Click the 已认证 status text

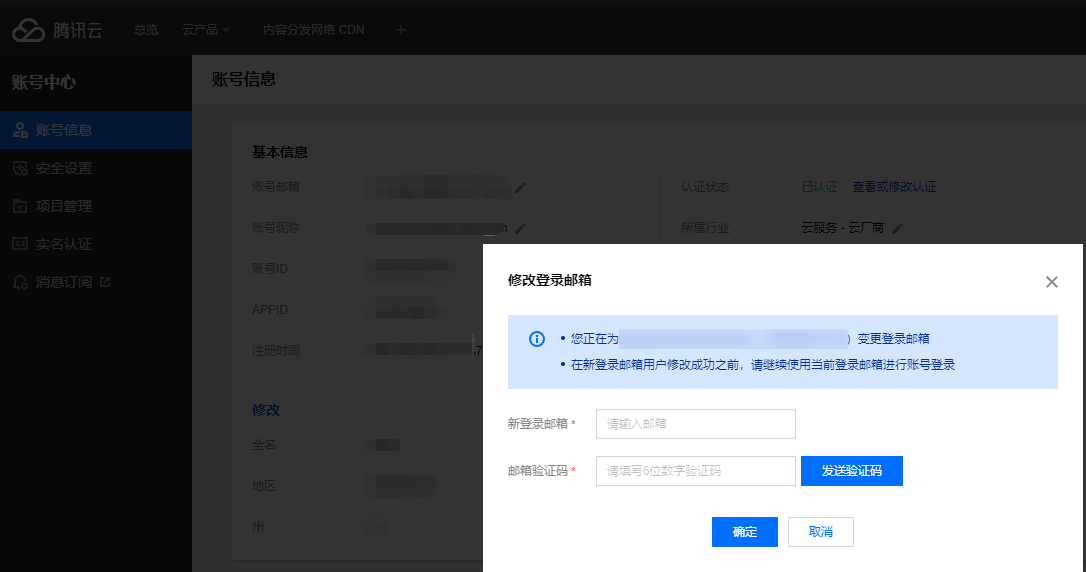pos(819,187)
